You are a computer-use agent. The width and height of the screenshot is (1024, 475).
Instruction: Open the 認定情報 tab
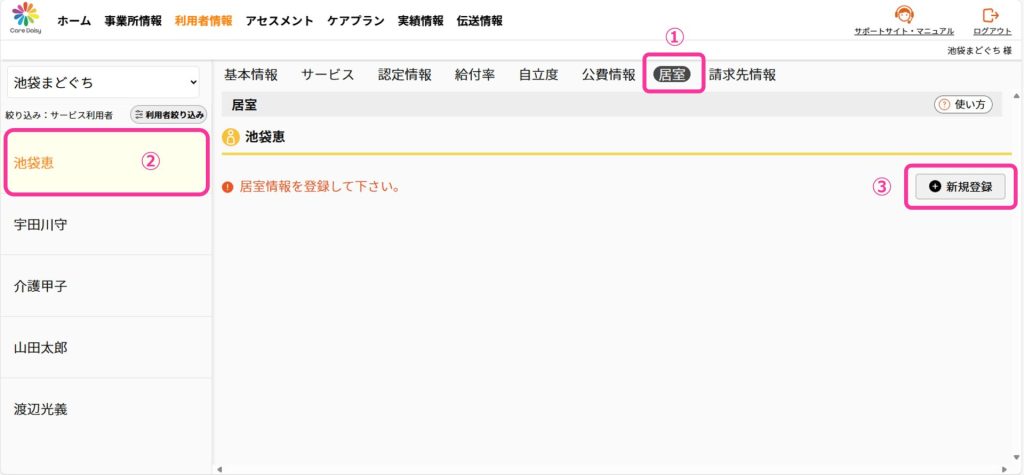tap(405, 75)
